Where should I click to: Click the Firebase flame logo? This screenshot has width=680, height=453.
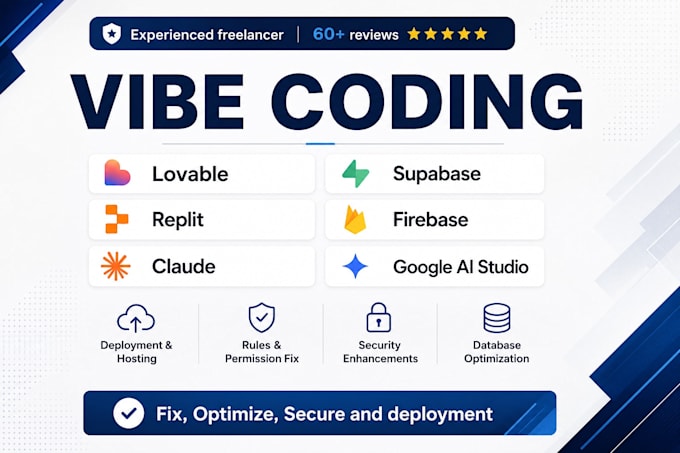[355, 220]
